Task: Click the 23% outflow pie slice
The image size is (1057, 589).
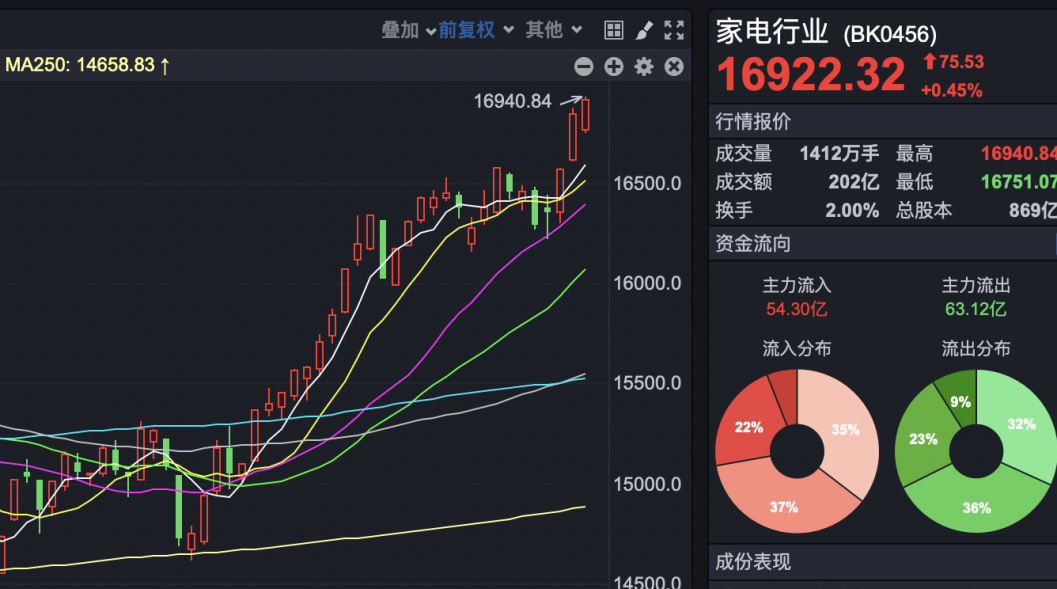Action: (x=923, y=439)
